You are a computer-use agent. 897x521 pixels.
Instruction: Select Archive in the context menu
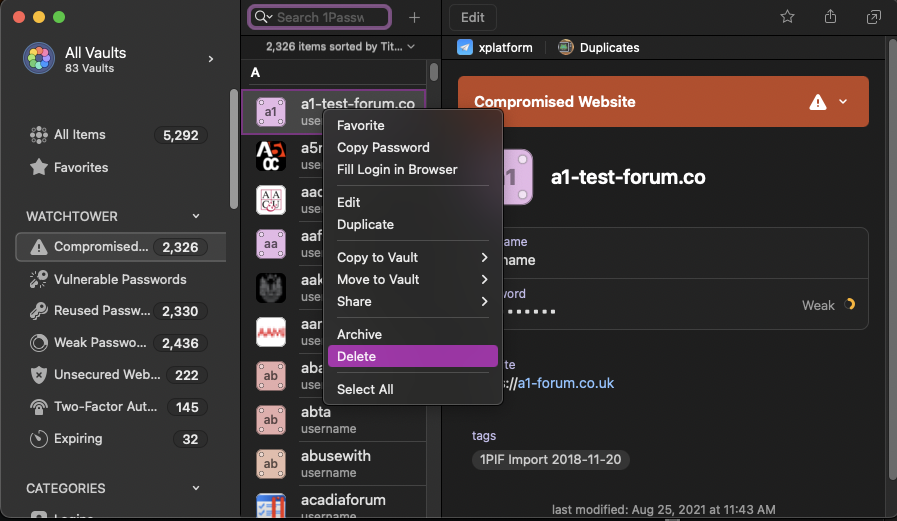[359, 334]
